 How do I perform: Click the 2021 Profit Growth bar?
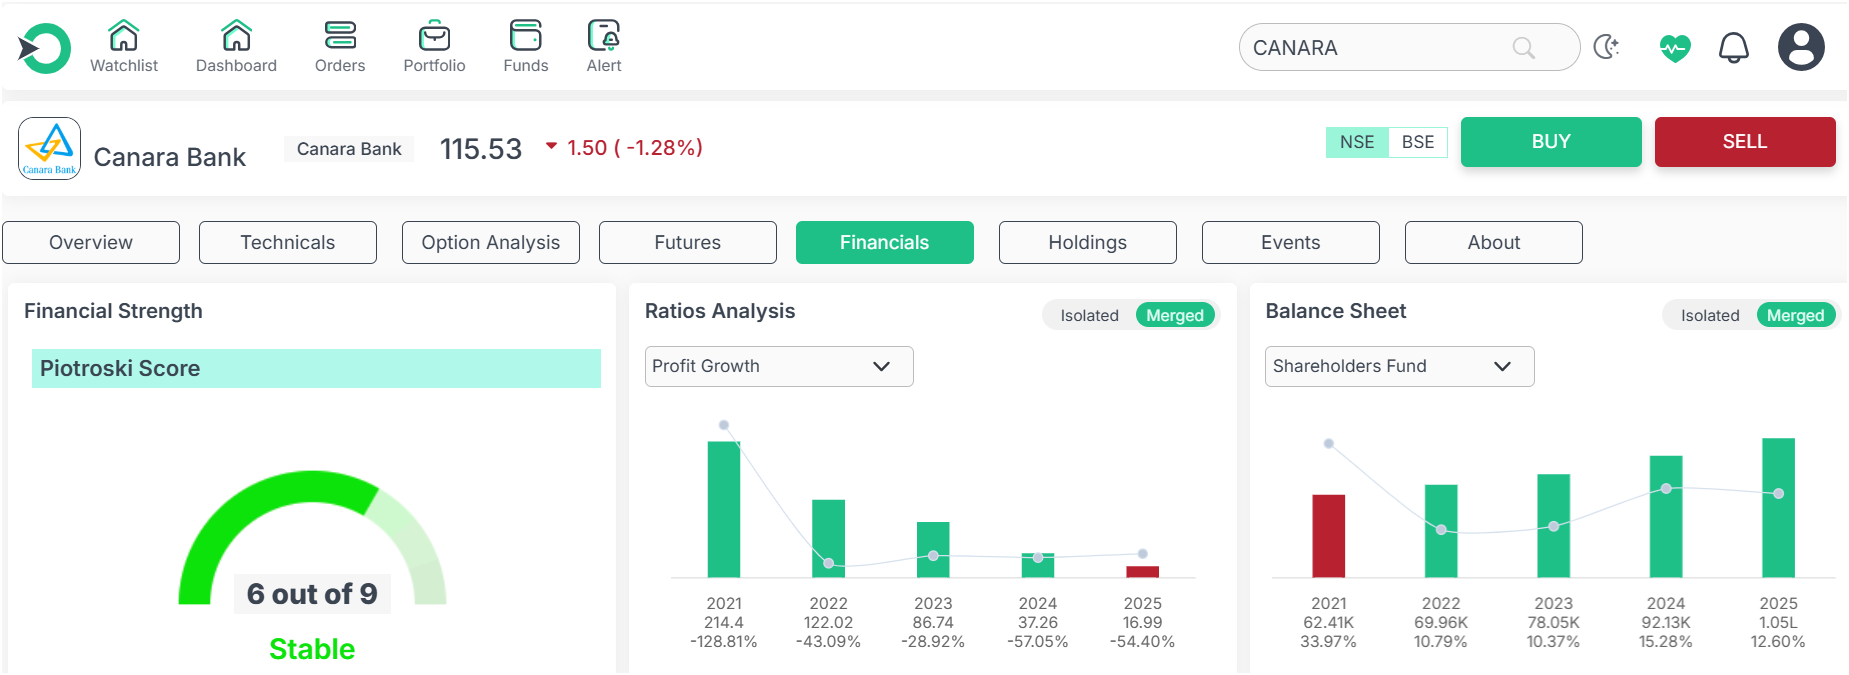pos(724,509)
